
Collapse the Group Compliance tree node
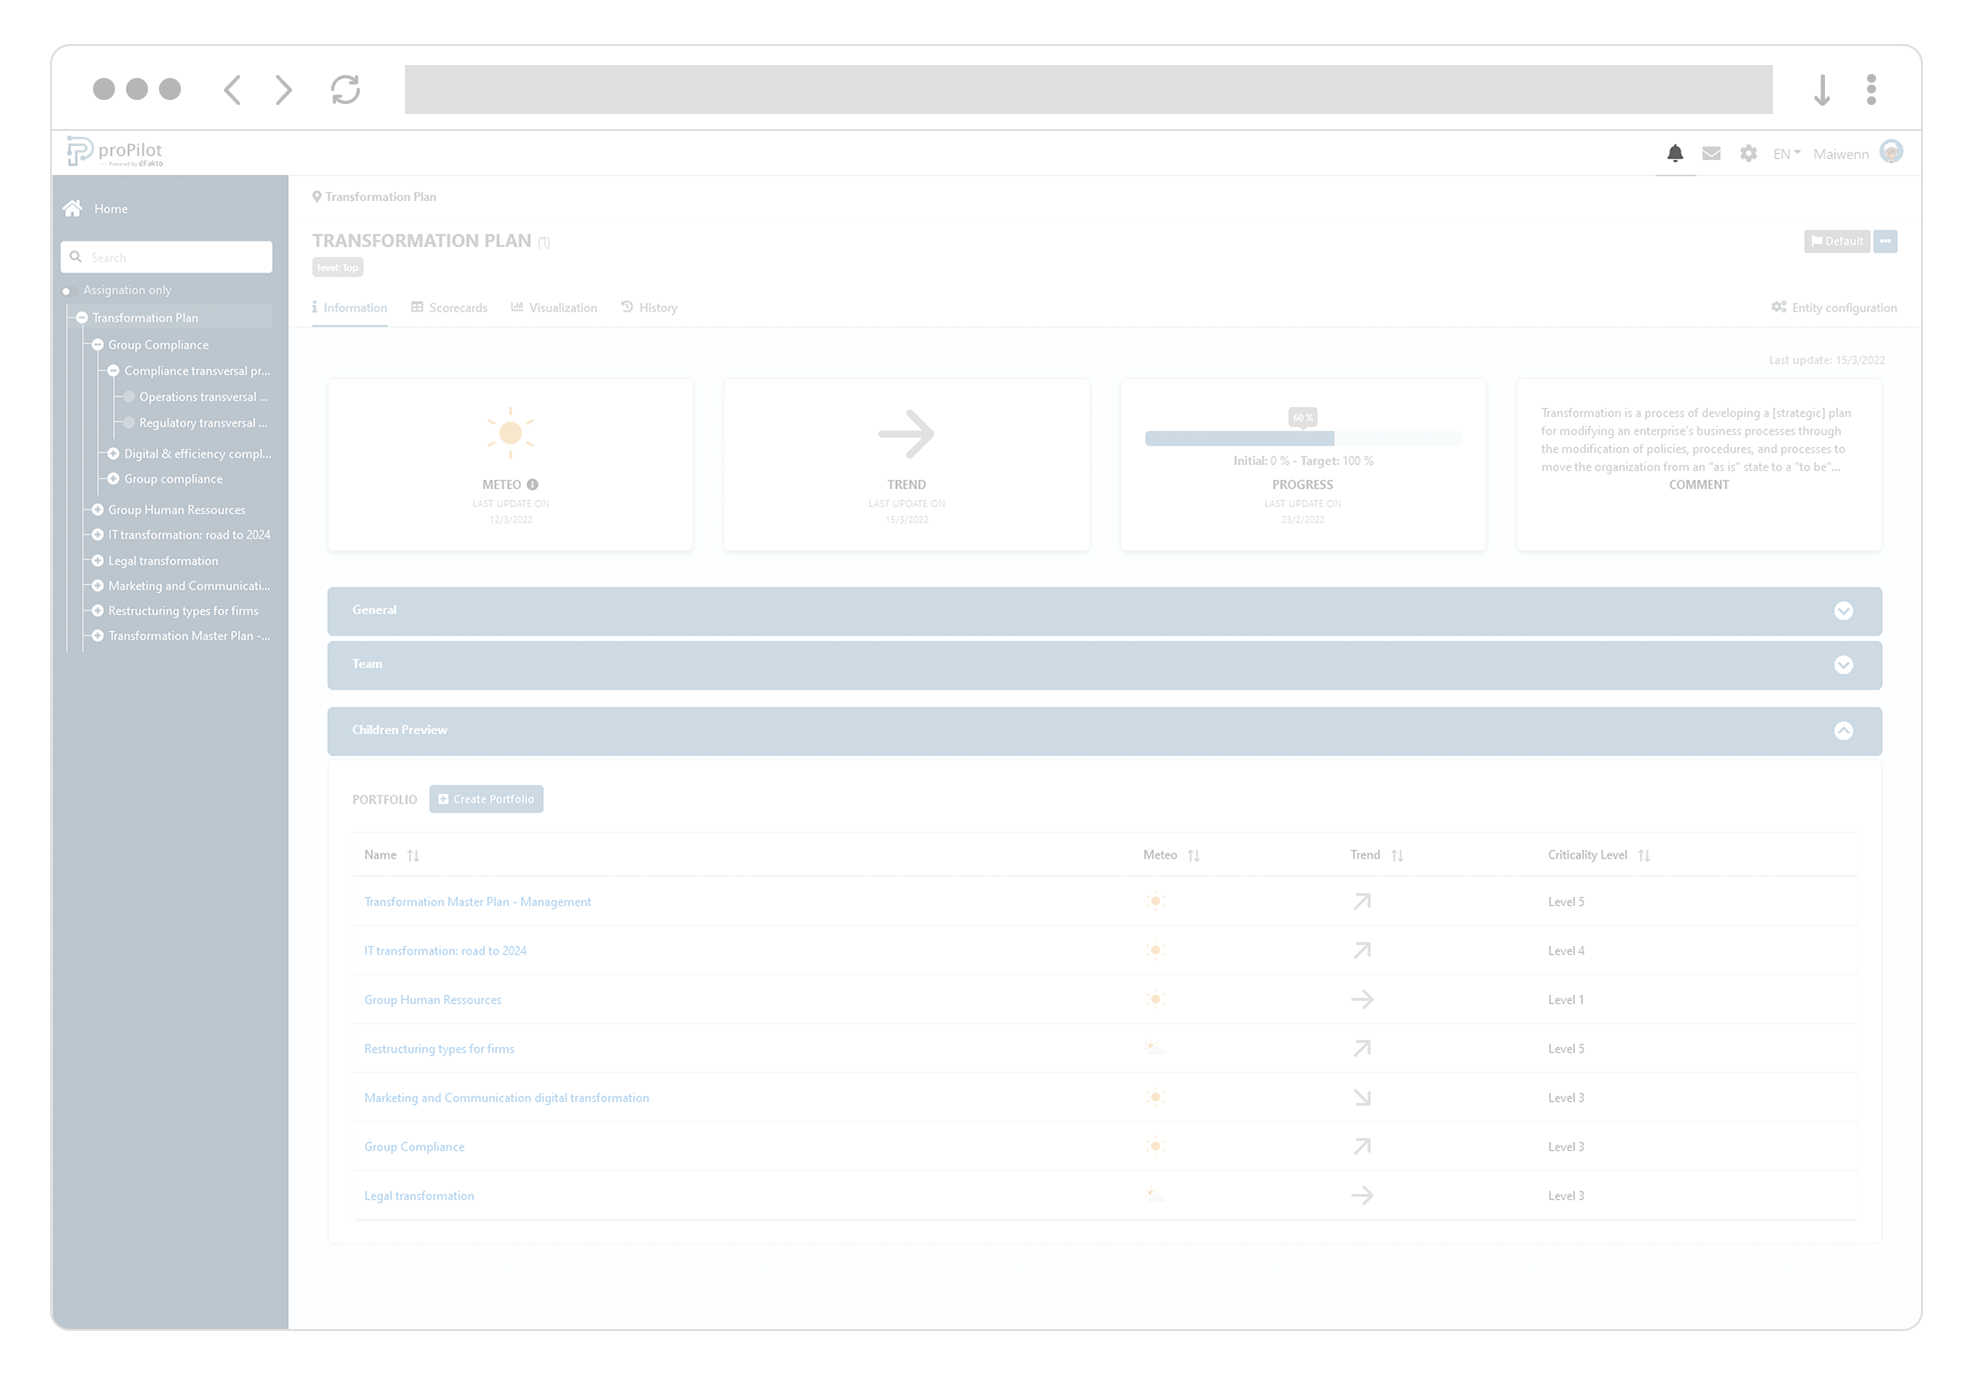coord(98,344)
